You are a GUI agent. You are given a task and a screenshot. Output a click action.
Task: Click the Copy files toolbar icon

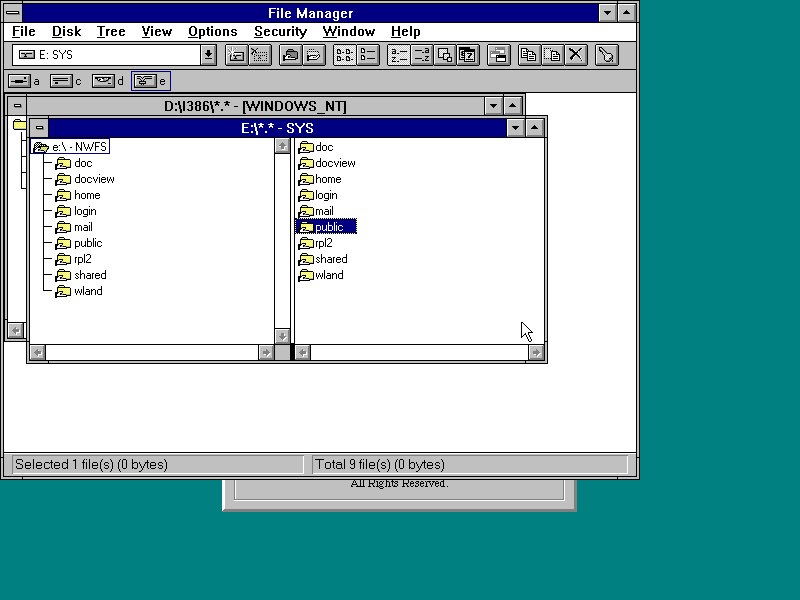[x=529, y=55]
